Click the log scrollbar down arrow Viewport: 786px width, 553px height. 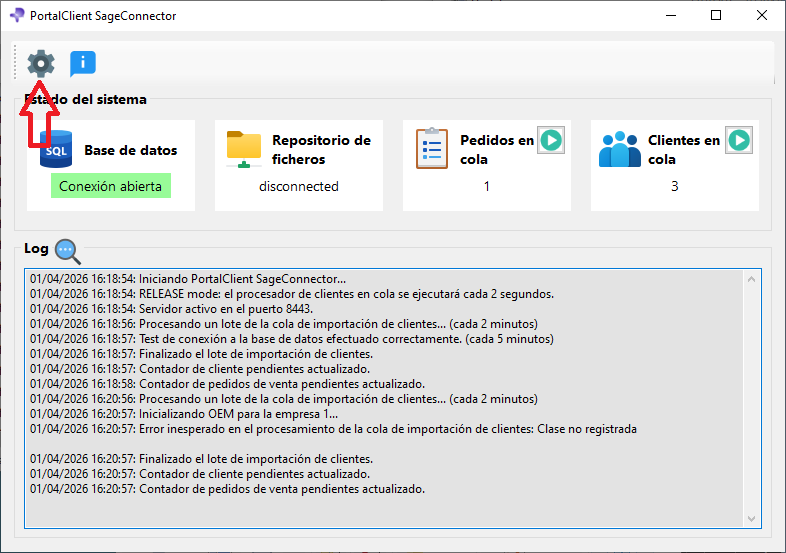[x=751, y=518]
